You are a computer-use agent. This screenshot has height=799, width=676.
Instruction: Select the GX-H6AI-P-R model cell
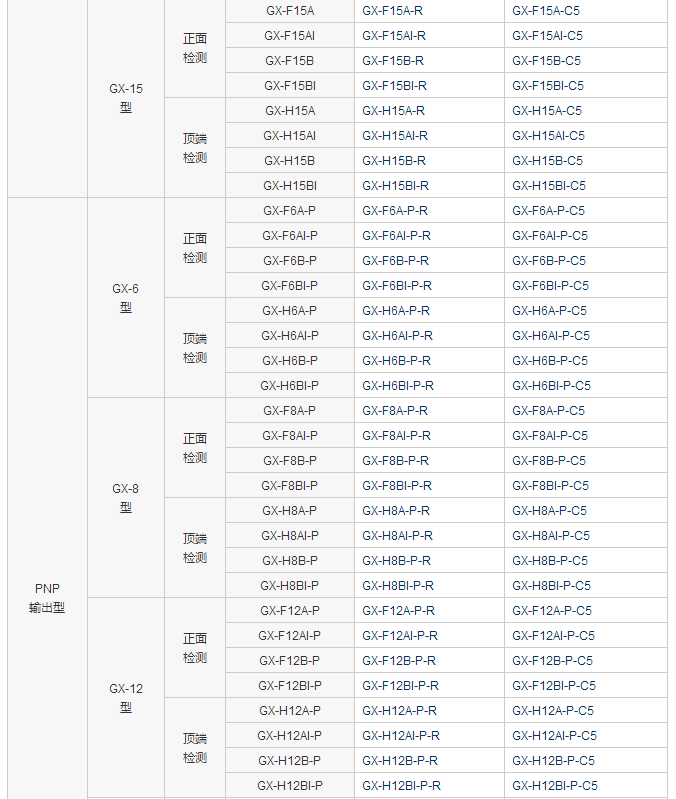(397, 336)
